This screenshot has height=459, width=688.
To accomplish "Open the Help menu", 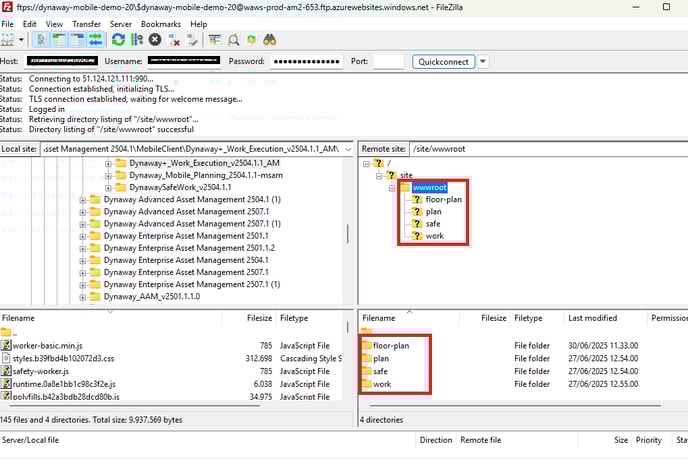I will (x=198, y=24).
